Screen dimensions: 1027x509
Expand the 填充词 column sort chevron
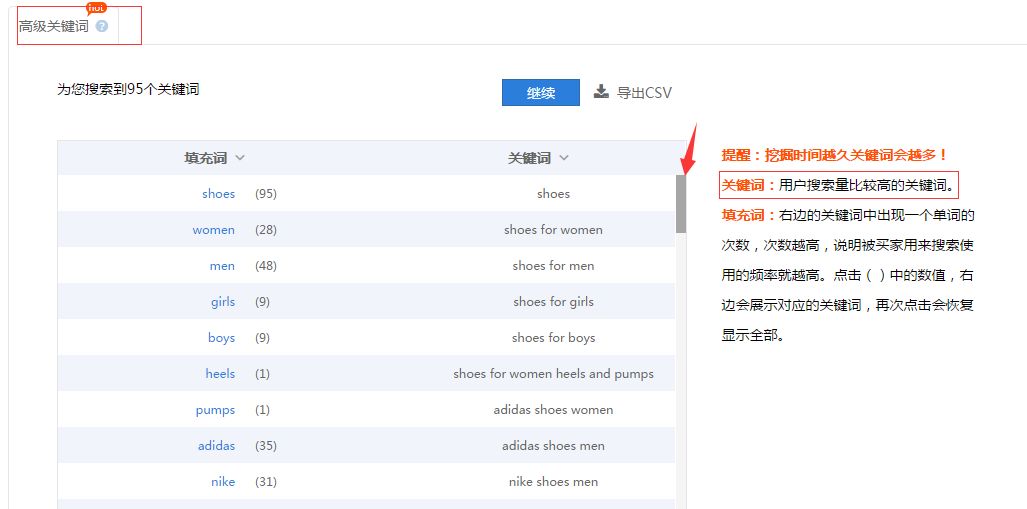point(240,158)
